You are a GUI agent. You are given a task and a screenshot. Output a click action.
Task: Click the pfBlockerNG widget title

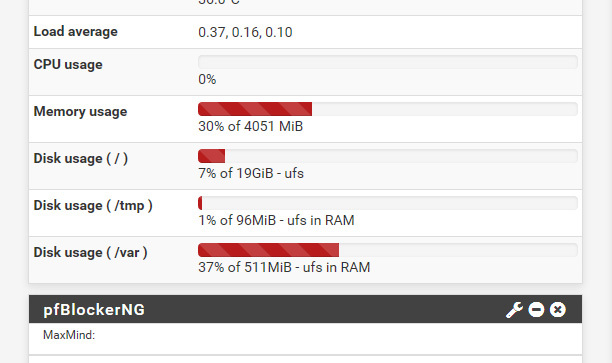tap(94, 310)
